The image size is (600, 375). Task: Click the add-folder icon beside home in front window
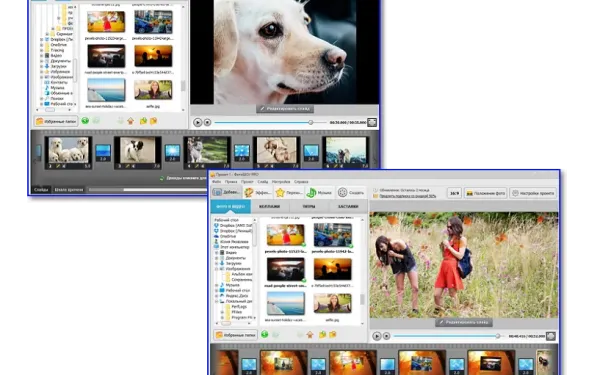(323, 335)
